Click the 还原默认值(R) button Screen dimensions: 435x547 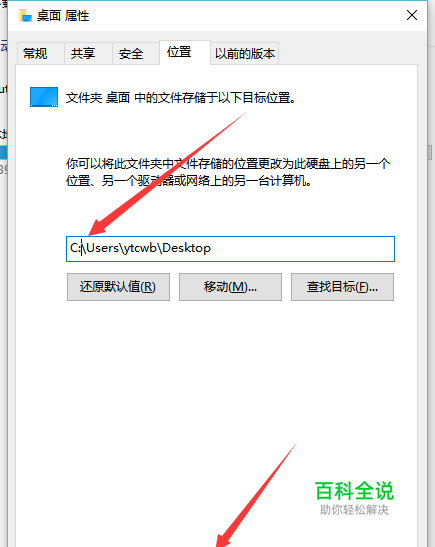coord(118,287)
